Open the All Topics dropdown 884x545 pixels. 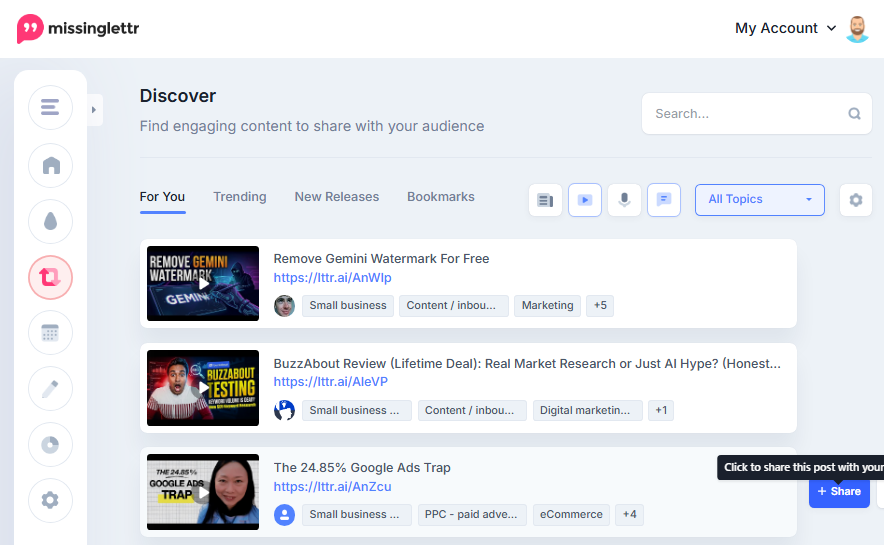pos(759,200)
